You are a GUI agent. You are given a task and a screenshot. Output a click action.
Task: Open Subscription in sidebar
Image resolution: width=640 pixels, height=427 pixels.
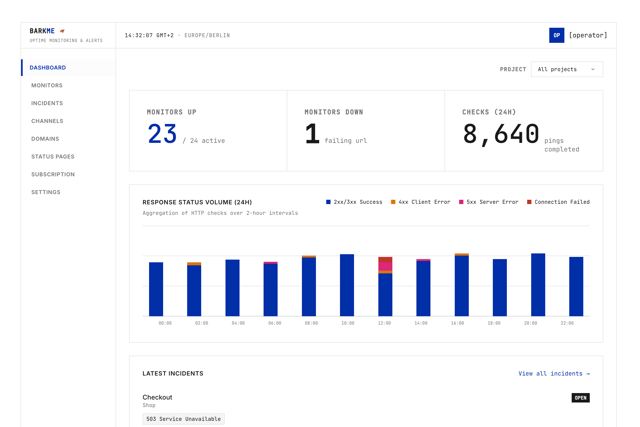(x=53, y=174)
